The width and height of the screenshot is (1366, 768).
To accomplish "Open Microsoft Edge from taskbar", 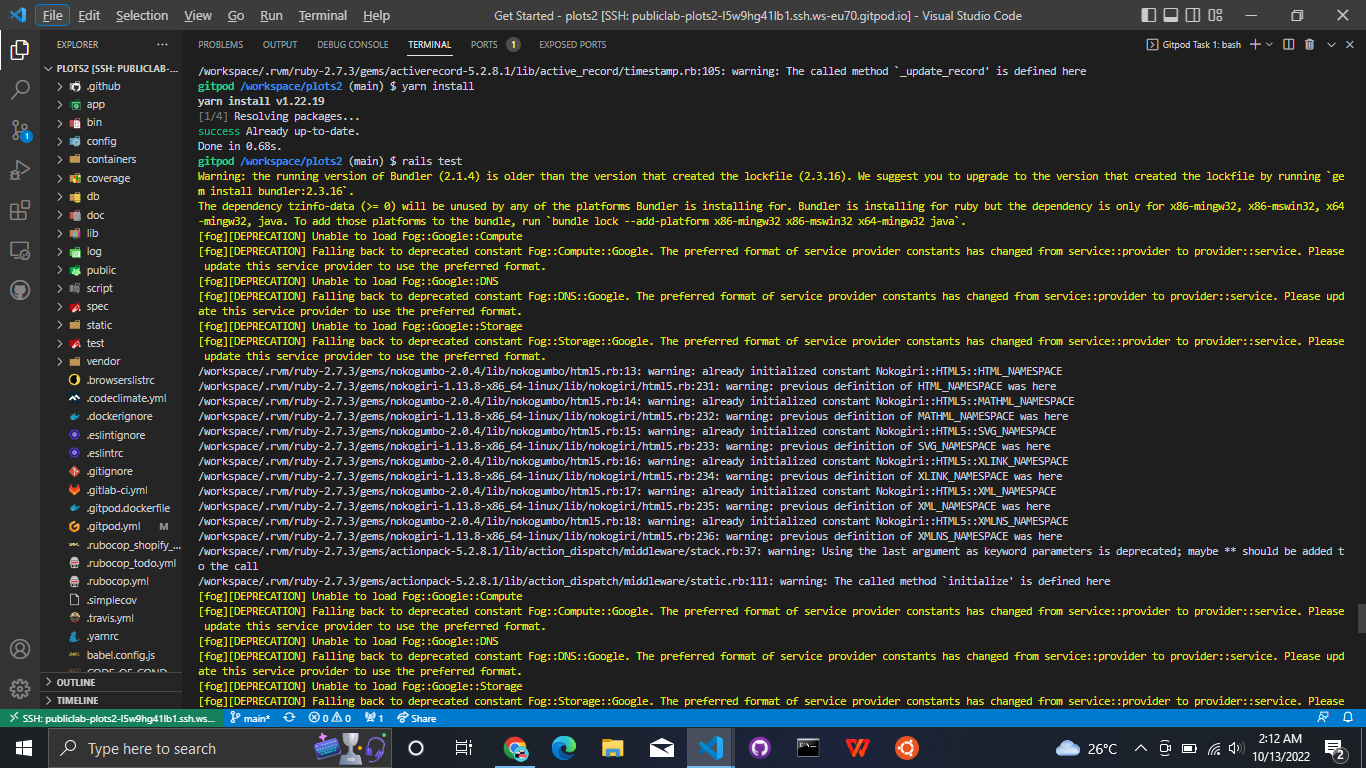I will click(x=564, y=748).
